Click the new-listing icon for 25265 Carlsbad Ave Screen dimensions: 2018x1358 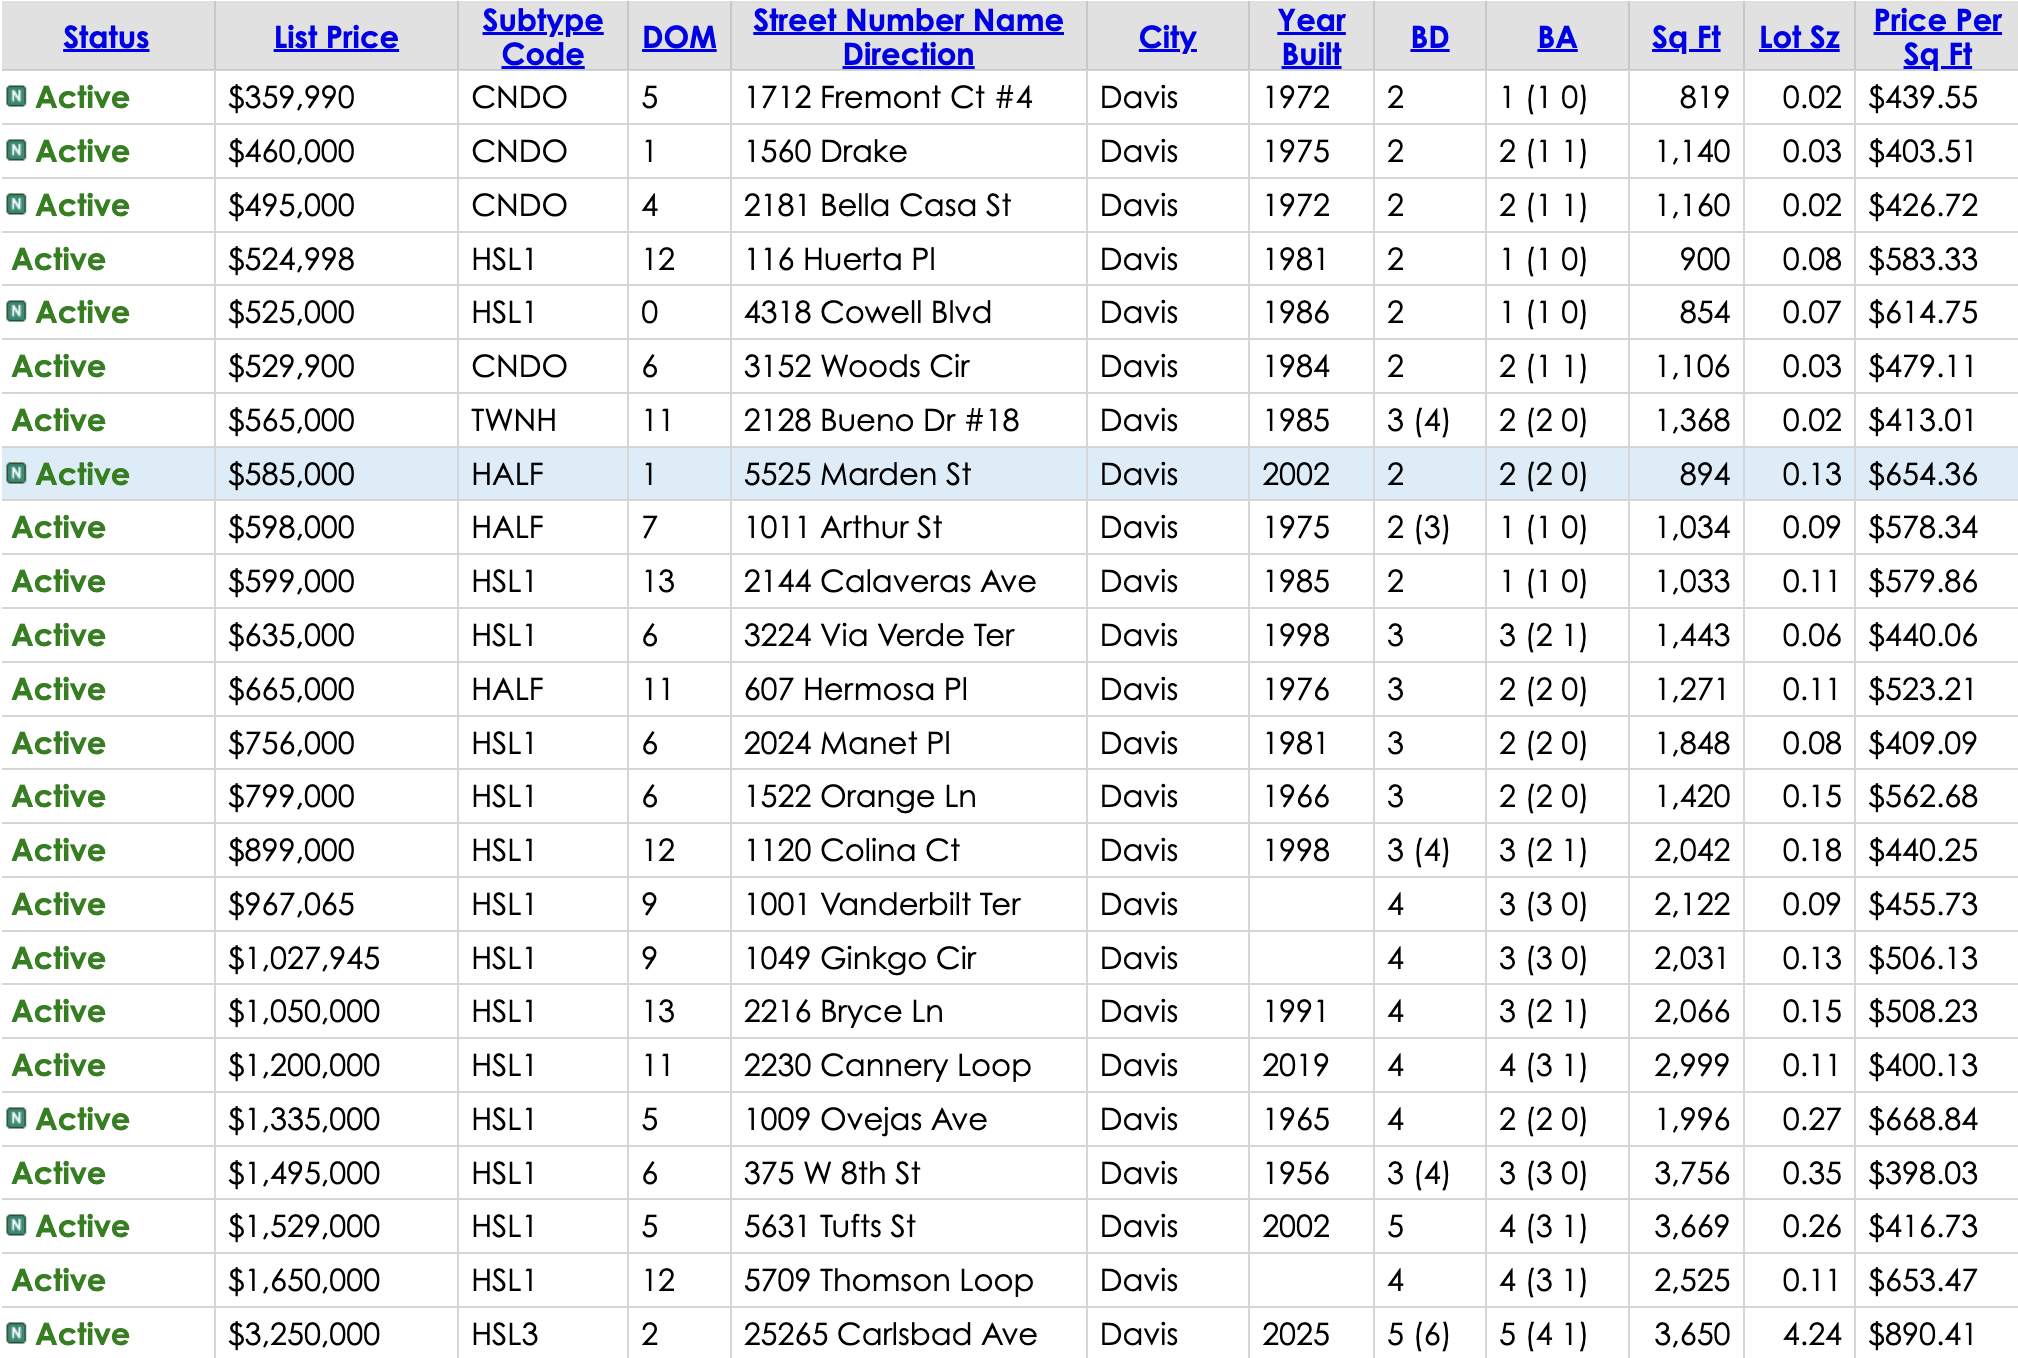16,1333
